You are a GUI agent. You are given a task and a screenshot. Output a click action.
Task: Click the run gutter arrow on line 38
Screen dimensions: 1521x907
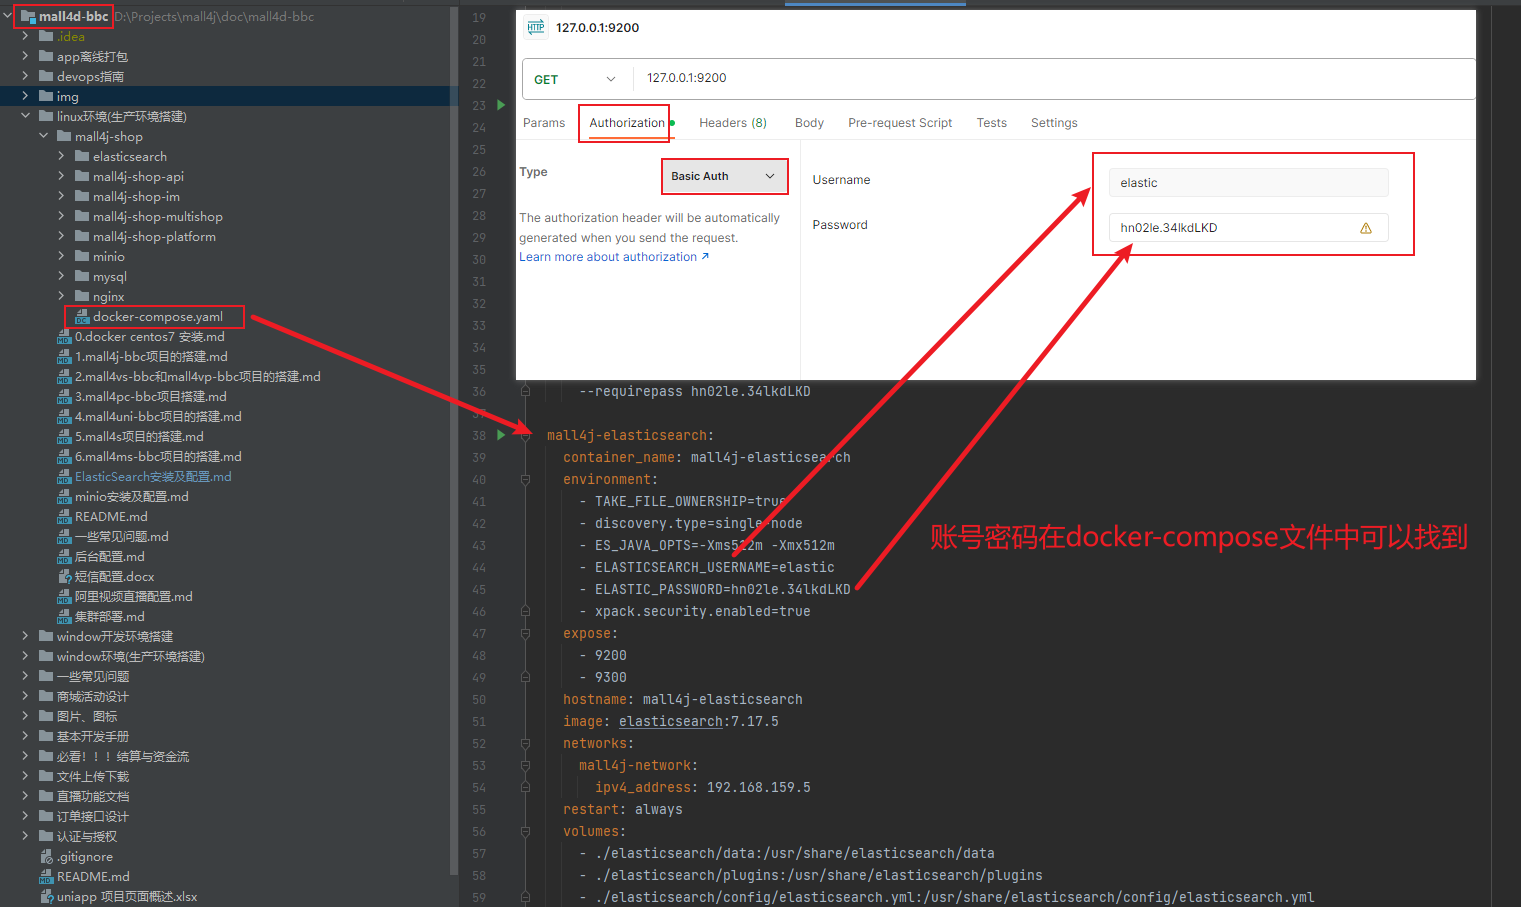coord(501,435)
